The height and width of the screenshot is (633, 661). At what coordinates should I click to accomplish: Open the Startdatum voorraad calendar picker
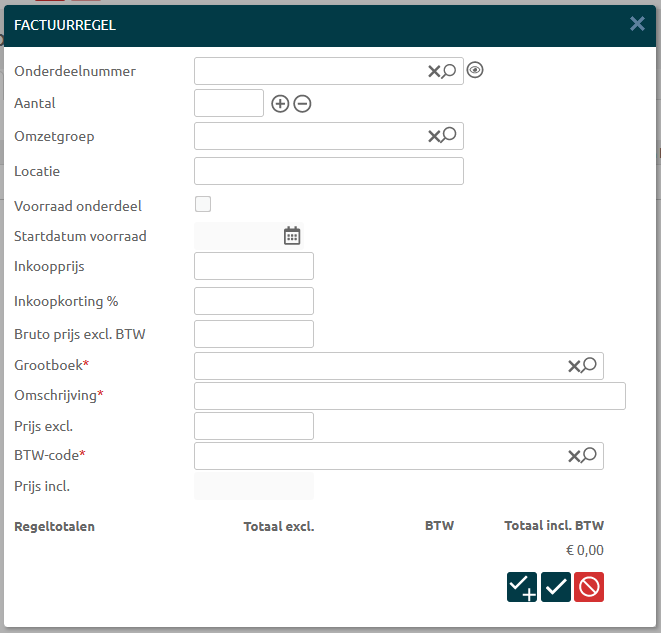(x=292, y=236)
